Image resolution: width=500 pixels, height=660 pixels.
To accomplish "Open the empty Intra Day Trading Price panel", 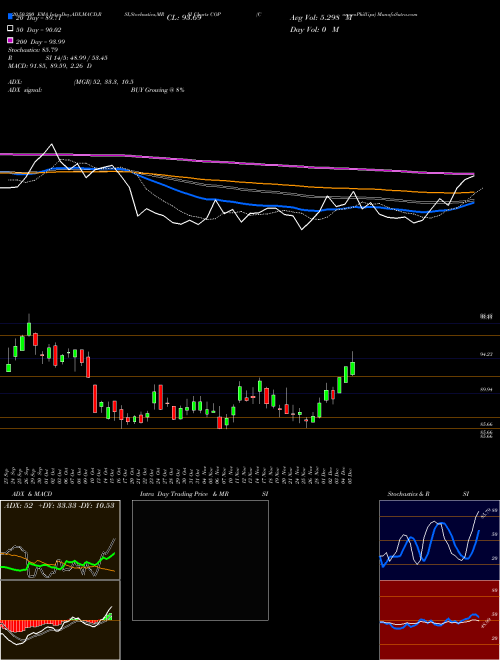I will tap(200, 560).
